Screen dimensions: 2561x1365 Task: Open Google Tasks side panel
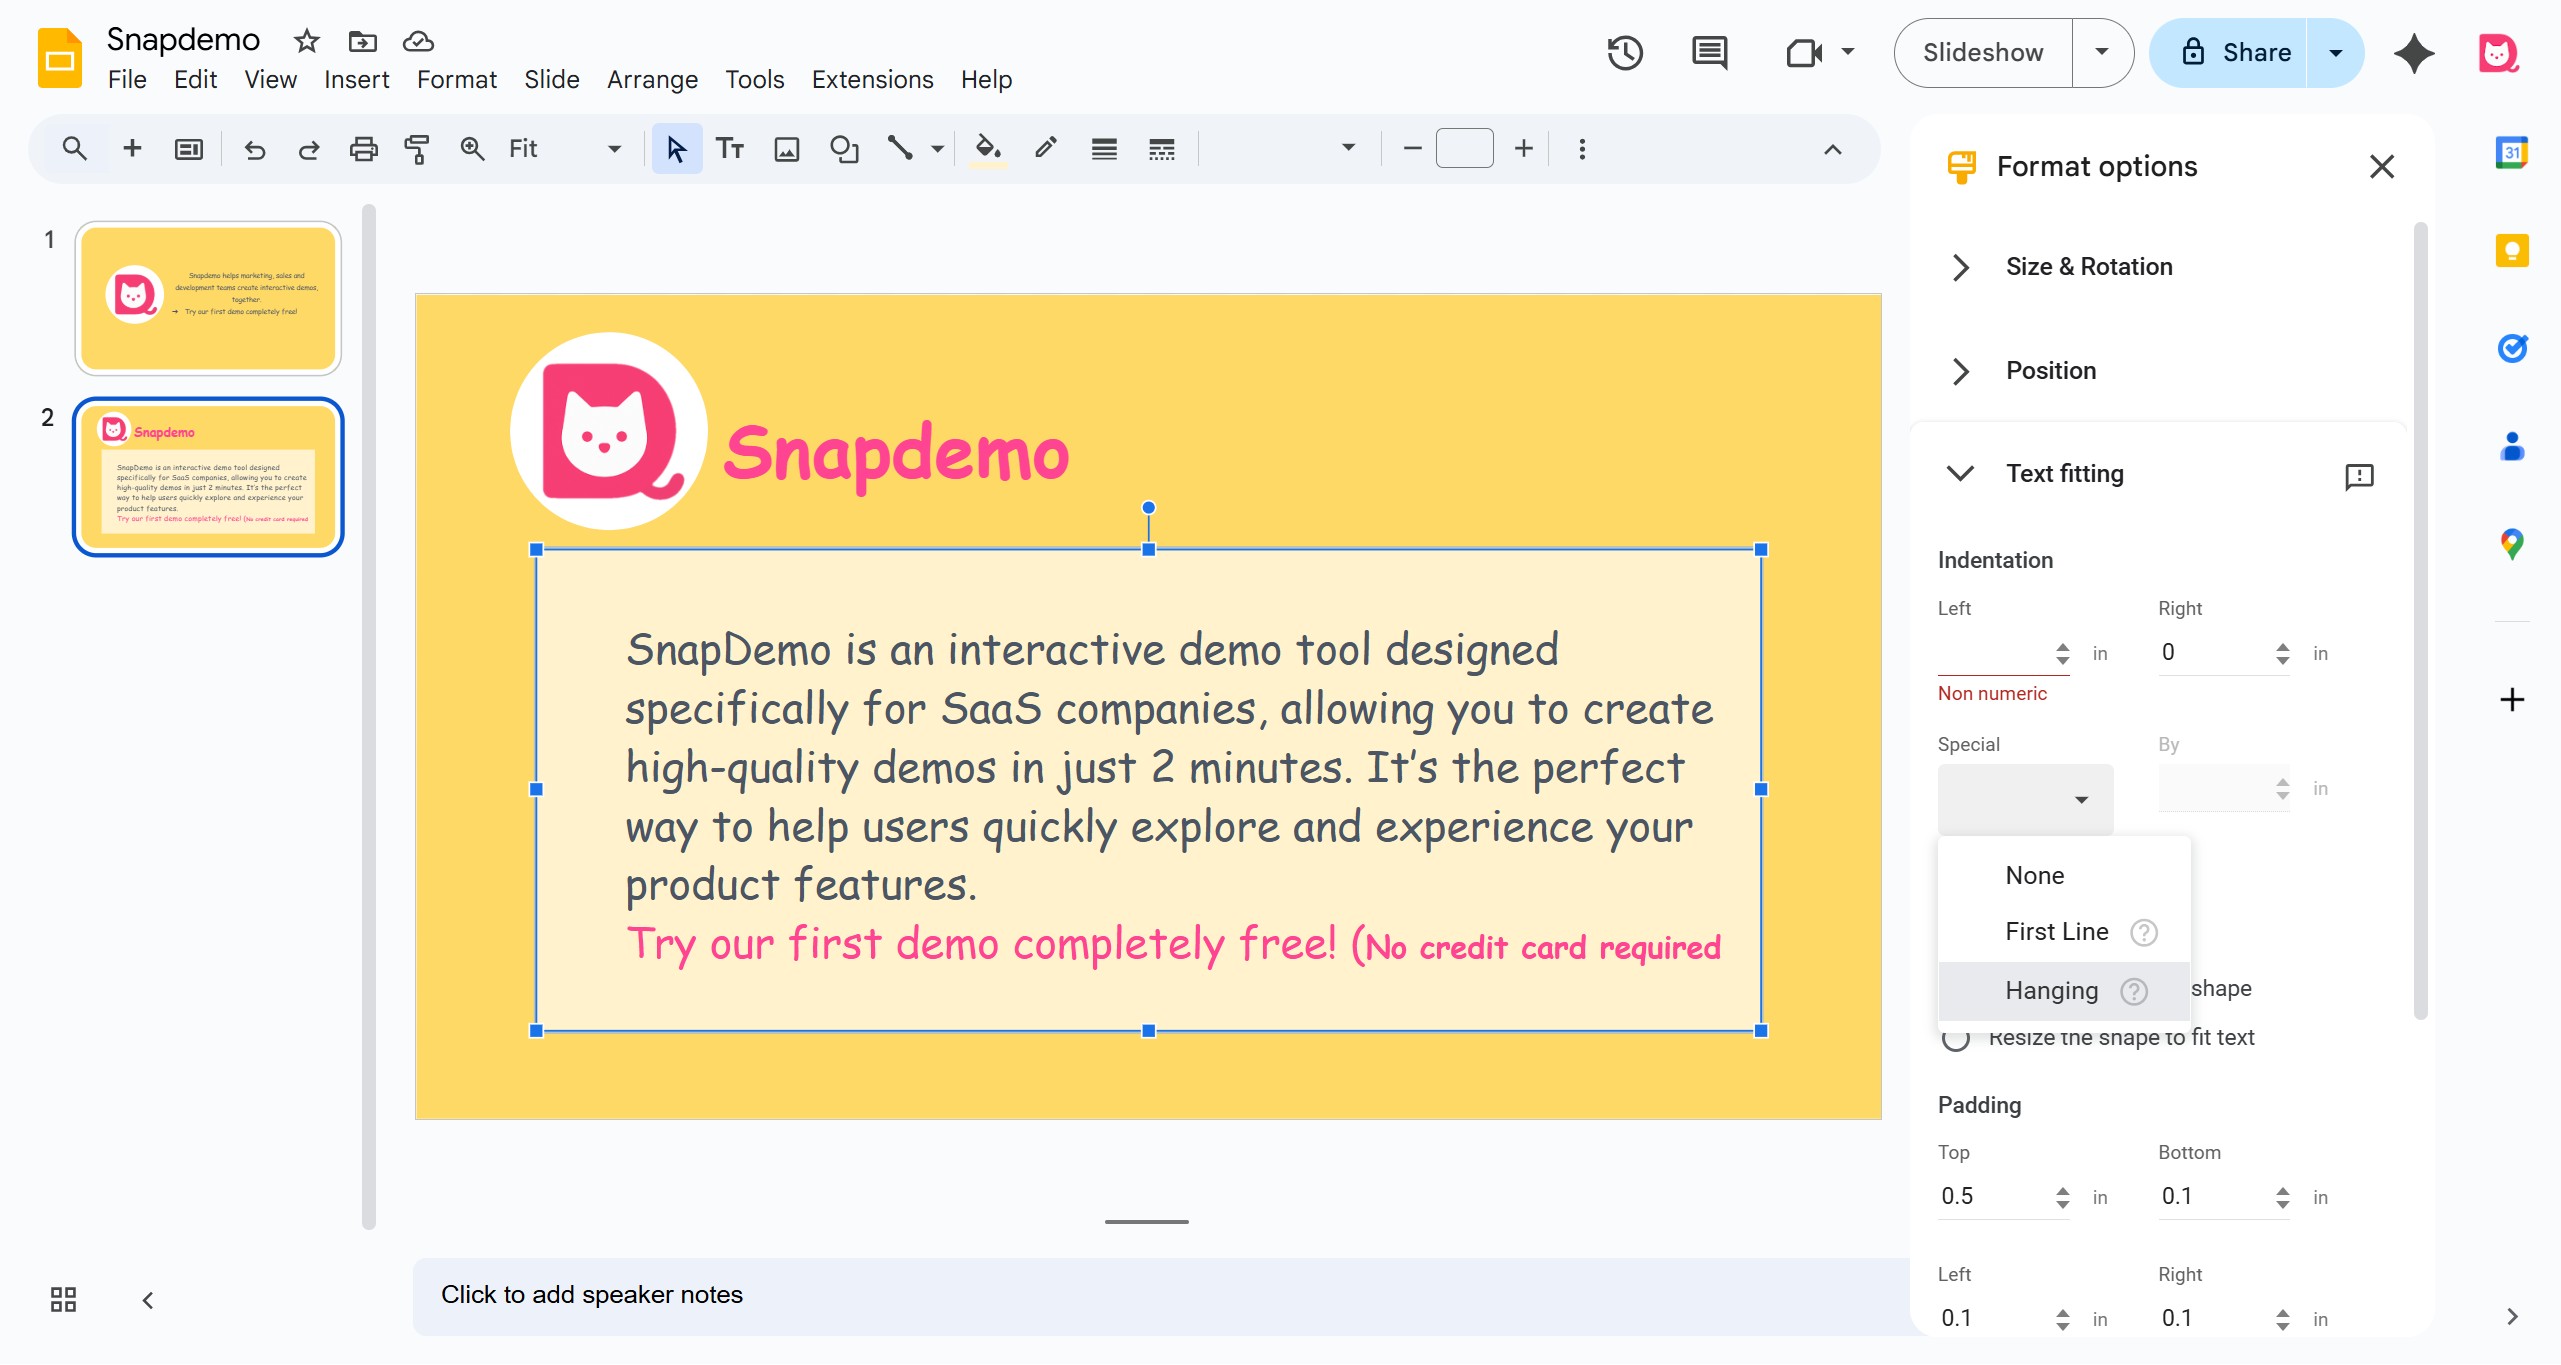(x=2511, y=348)
